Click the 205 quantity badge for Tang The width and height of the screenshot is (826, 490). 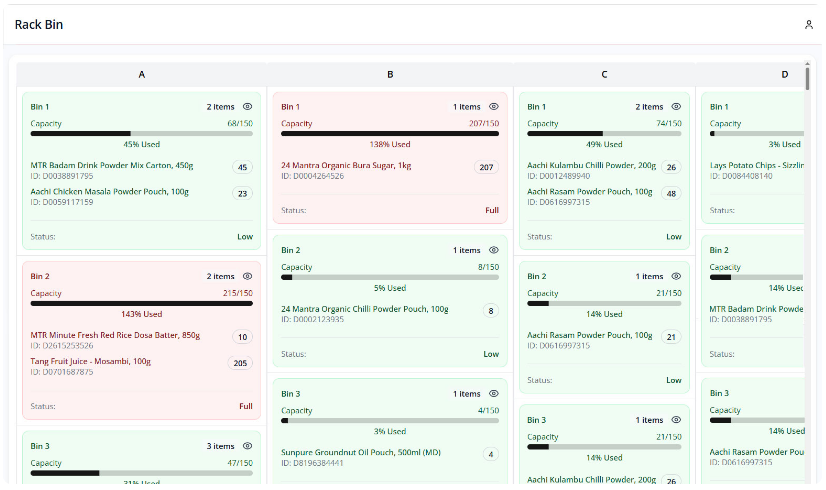(240, 363)
